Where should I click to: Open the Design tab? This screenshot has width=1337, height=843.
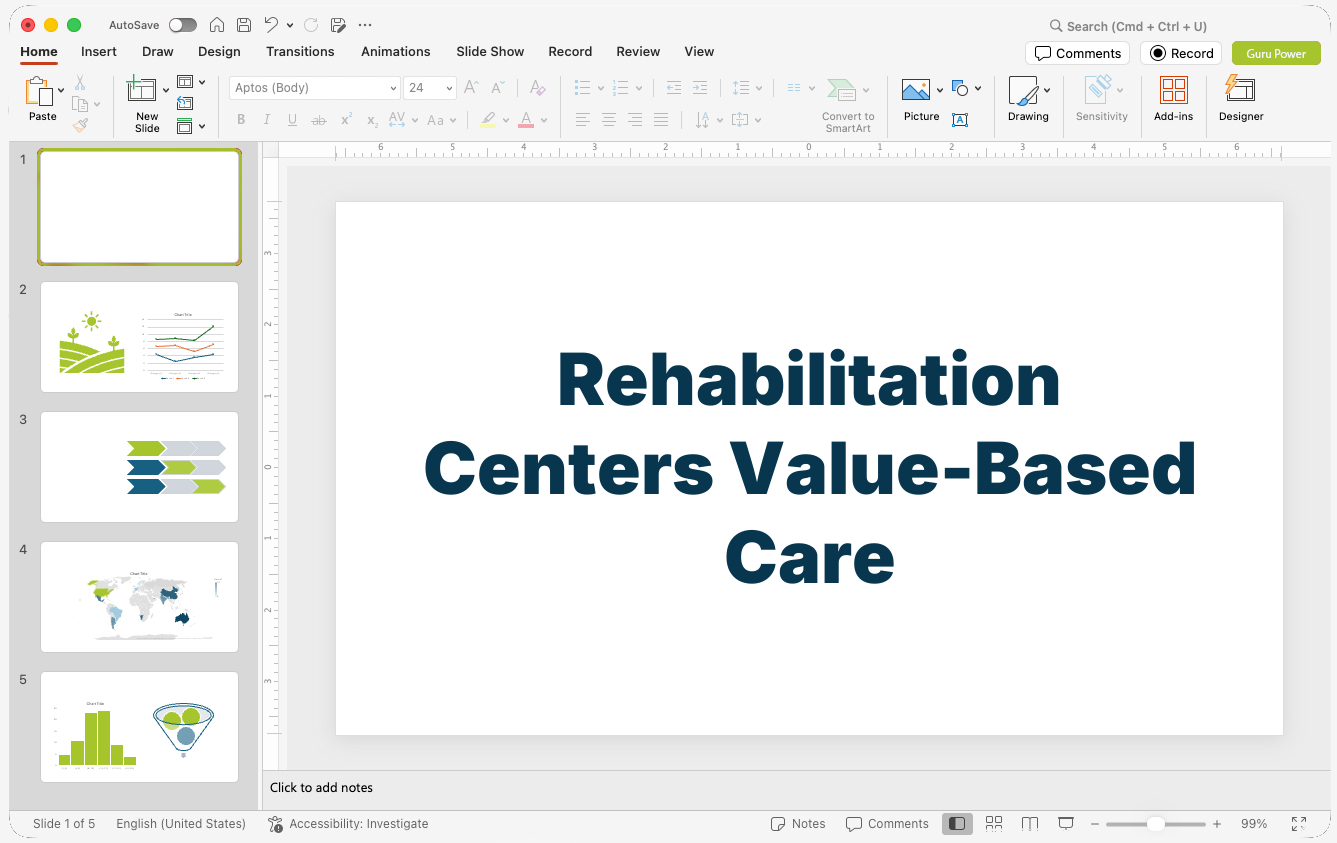pos(219,52)
